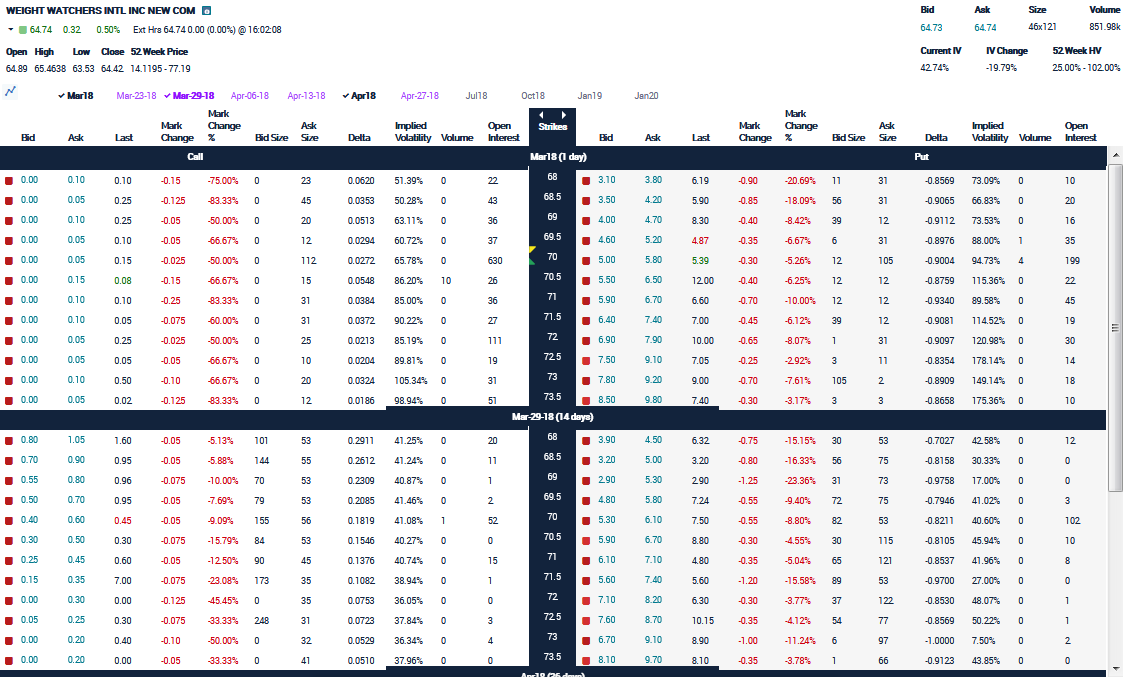Click the Mar18 strike 70 cell

tap(552, 256)
